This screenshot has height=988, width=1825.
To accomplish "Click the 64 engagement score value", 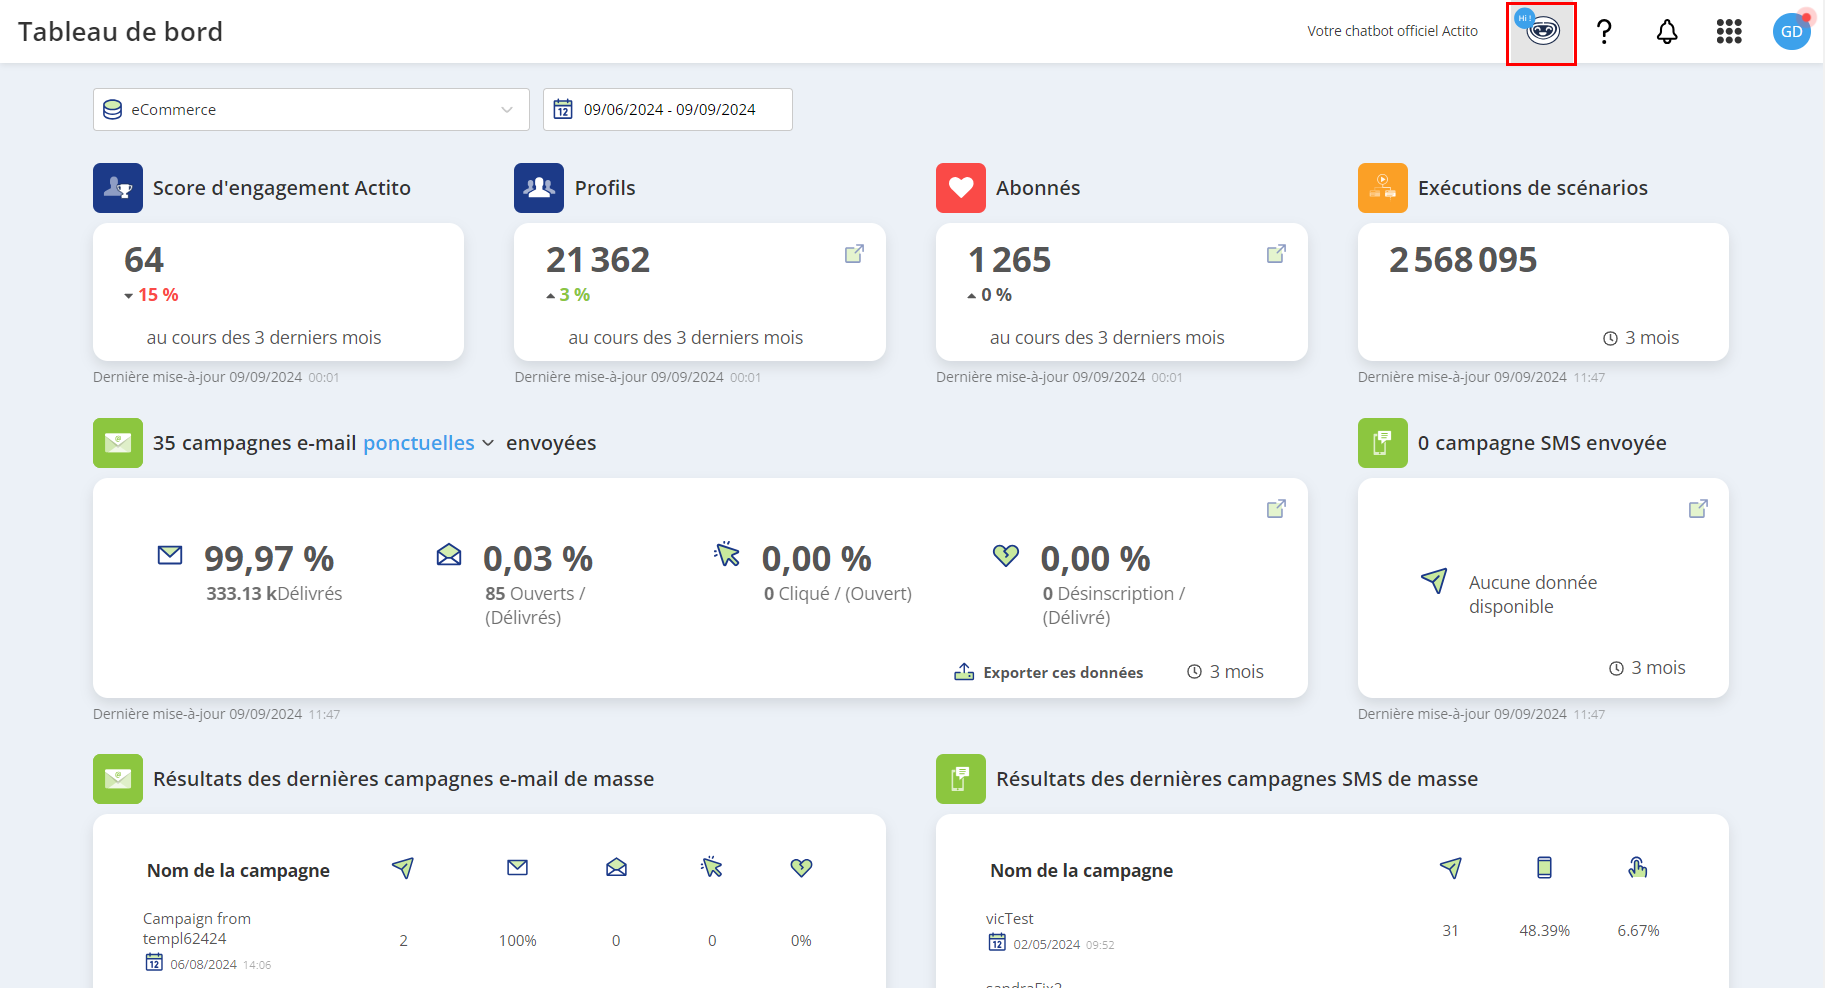I will click(144, 260).
